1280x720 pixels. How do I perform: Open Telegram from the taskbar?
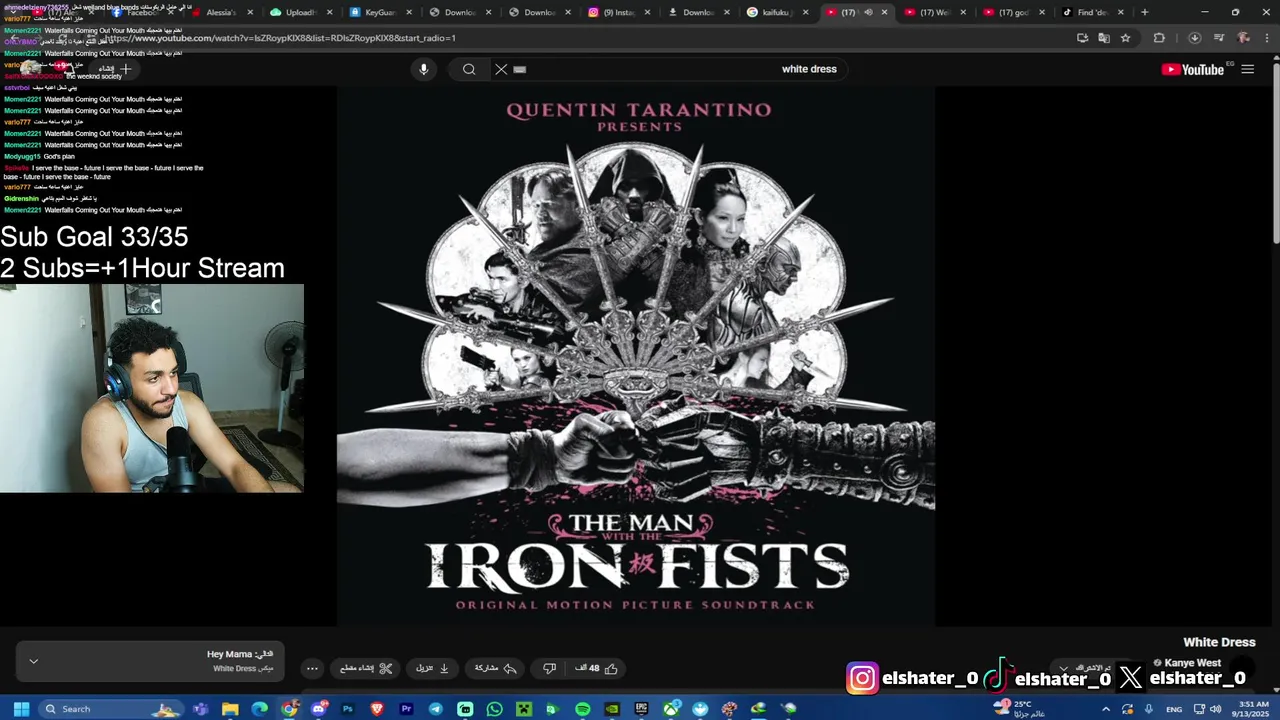(435, 709)
